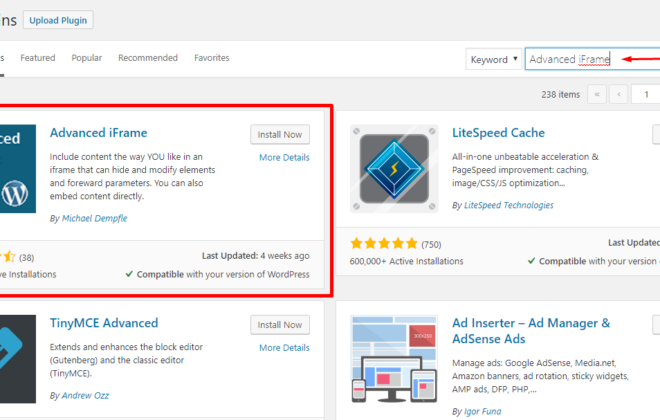Screen dimensions: 660x420
Task: Open the TinyMCE Advanced plugin title
Action: [x=104, y=323]
